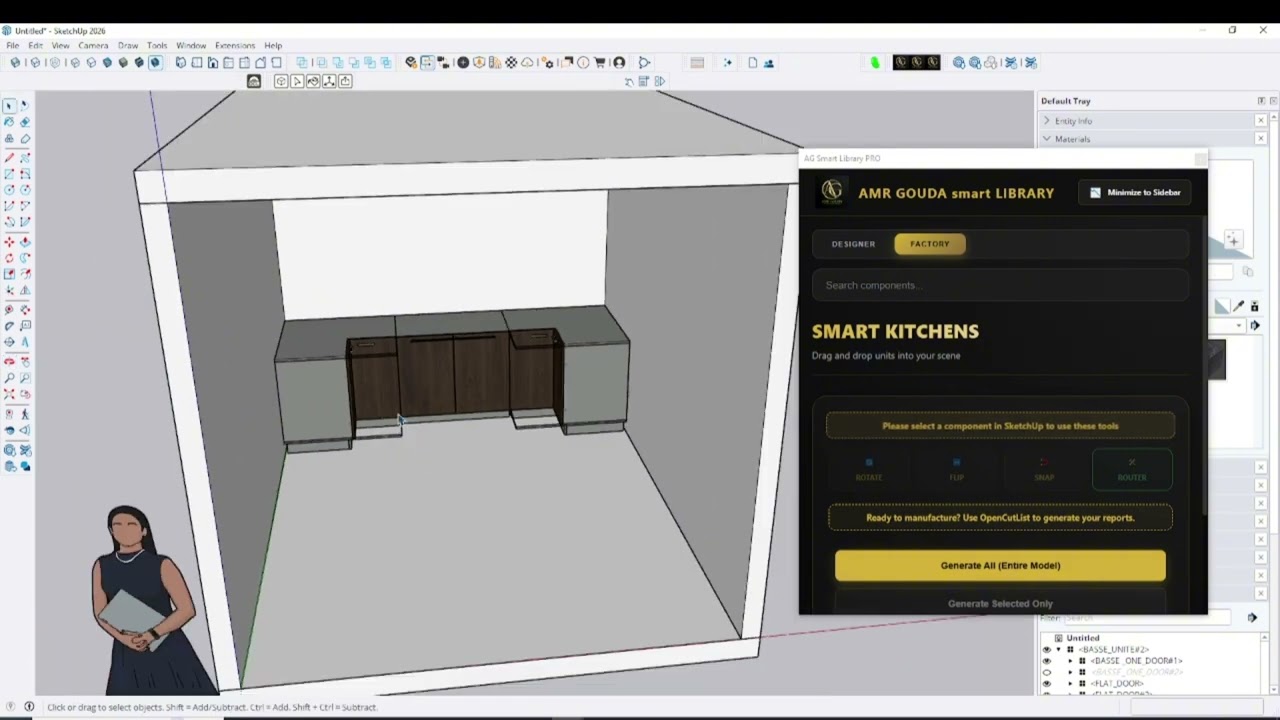
Task: Click the user account profile icon
Action: pyautogui.click(x=619, y=63)
